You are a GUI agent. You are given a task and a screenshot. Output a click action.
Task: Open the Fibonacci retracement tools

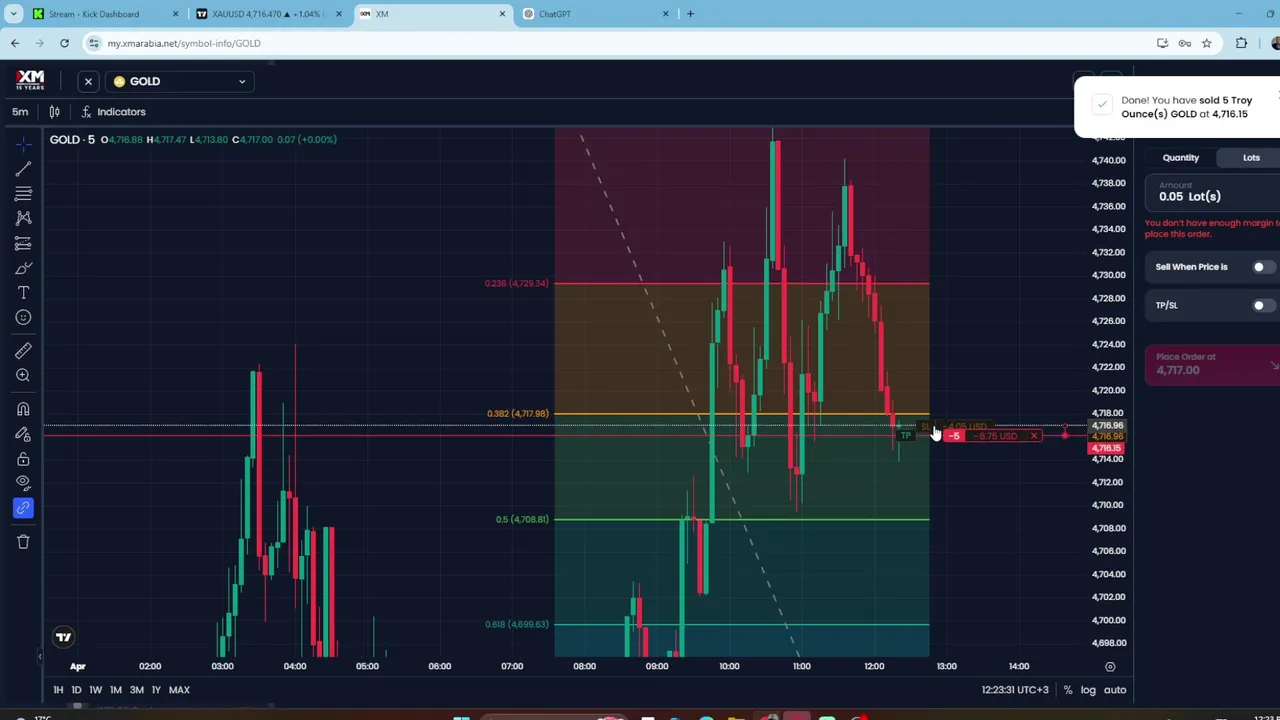(23, 193)
